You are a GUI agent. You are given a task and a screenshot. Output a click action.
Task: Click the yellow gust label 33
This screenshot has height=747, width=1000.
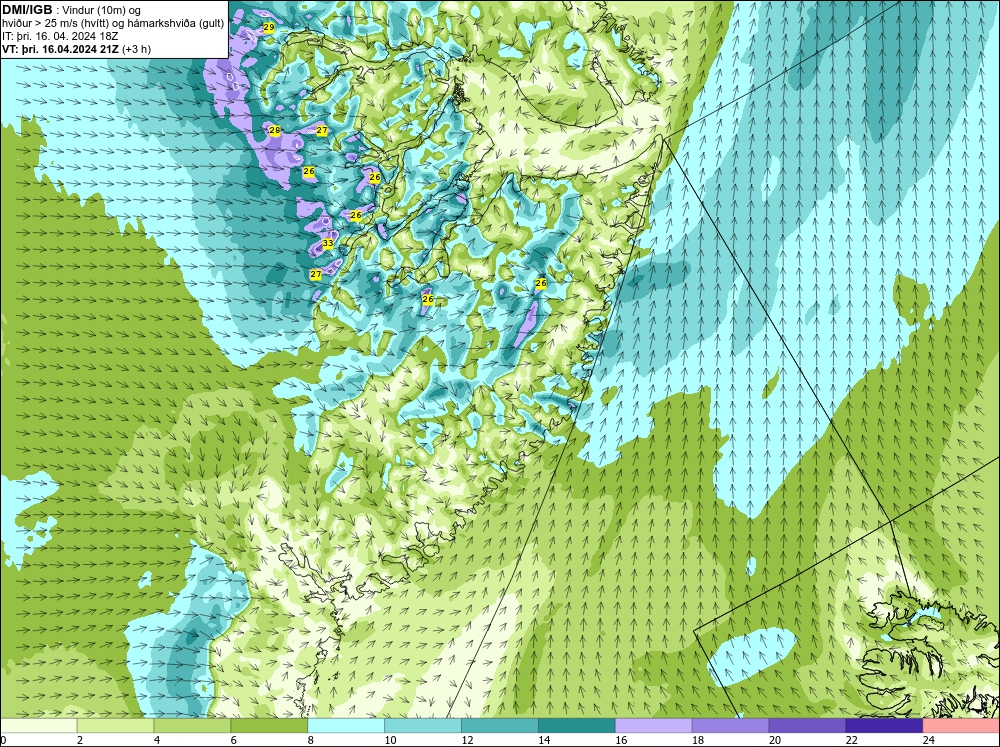[328, 243]
